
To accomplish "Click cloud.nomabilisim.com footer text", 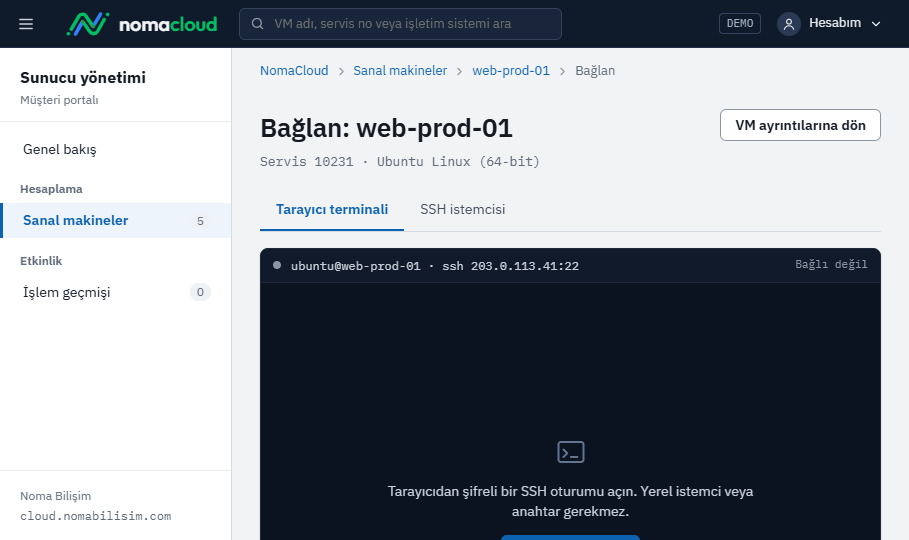I will click(96, 516).
